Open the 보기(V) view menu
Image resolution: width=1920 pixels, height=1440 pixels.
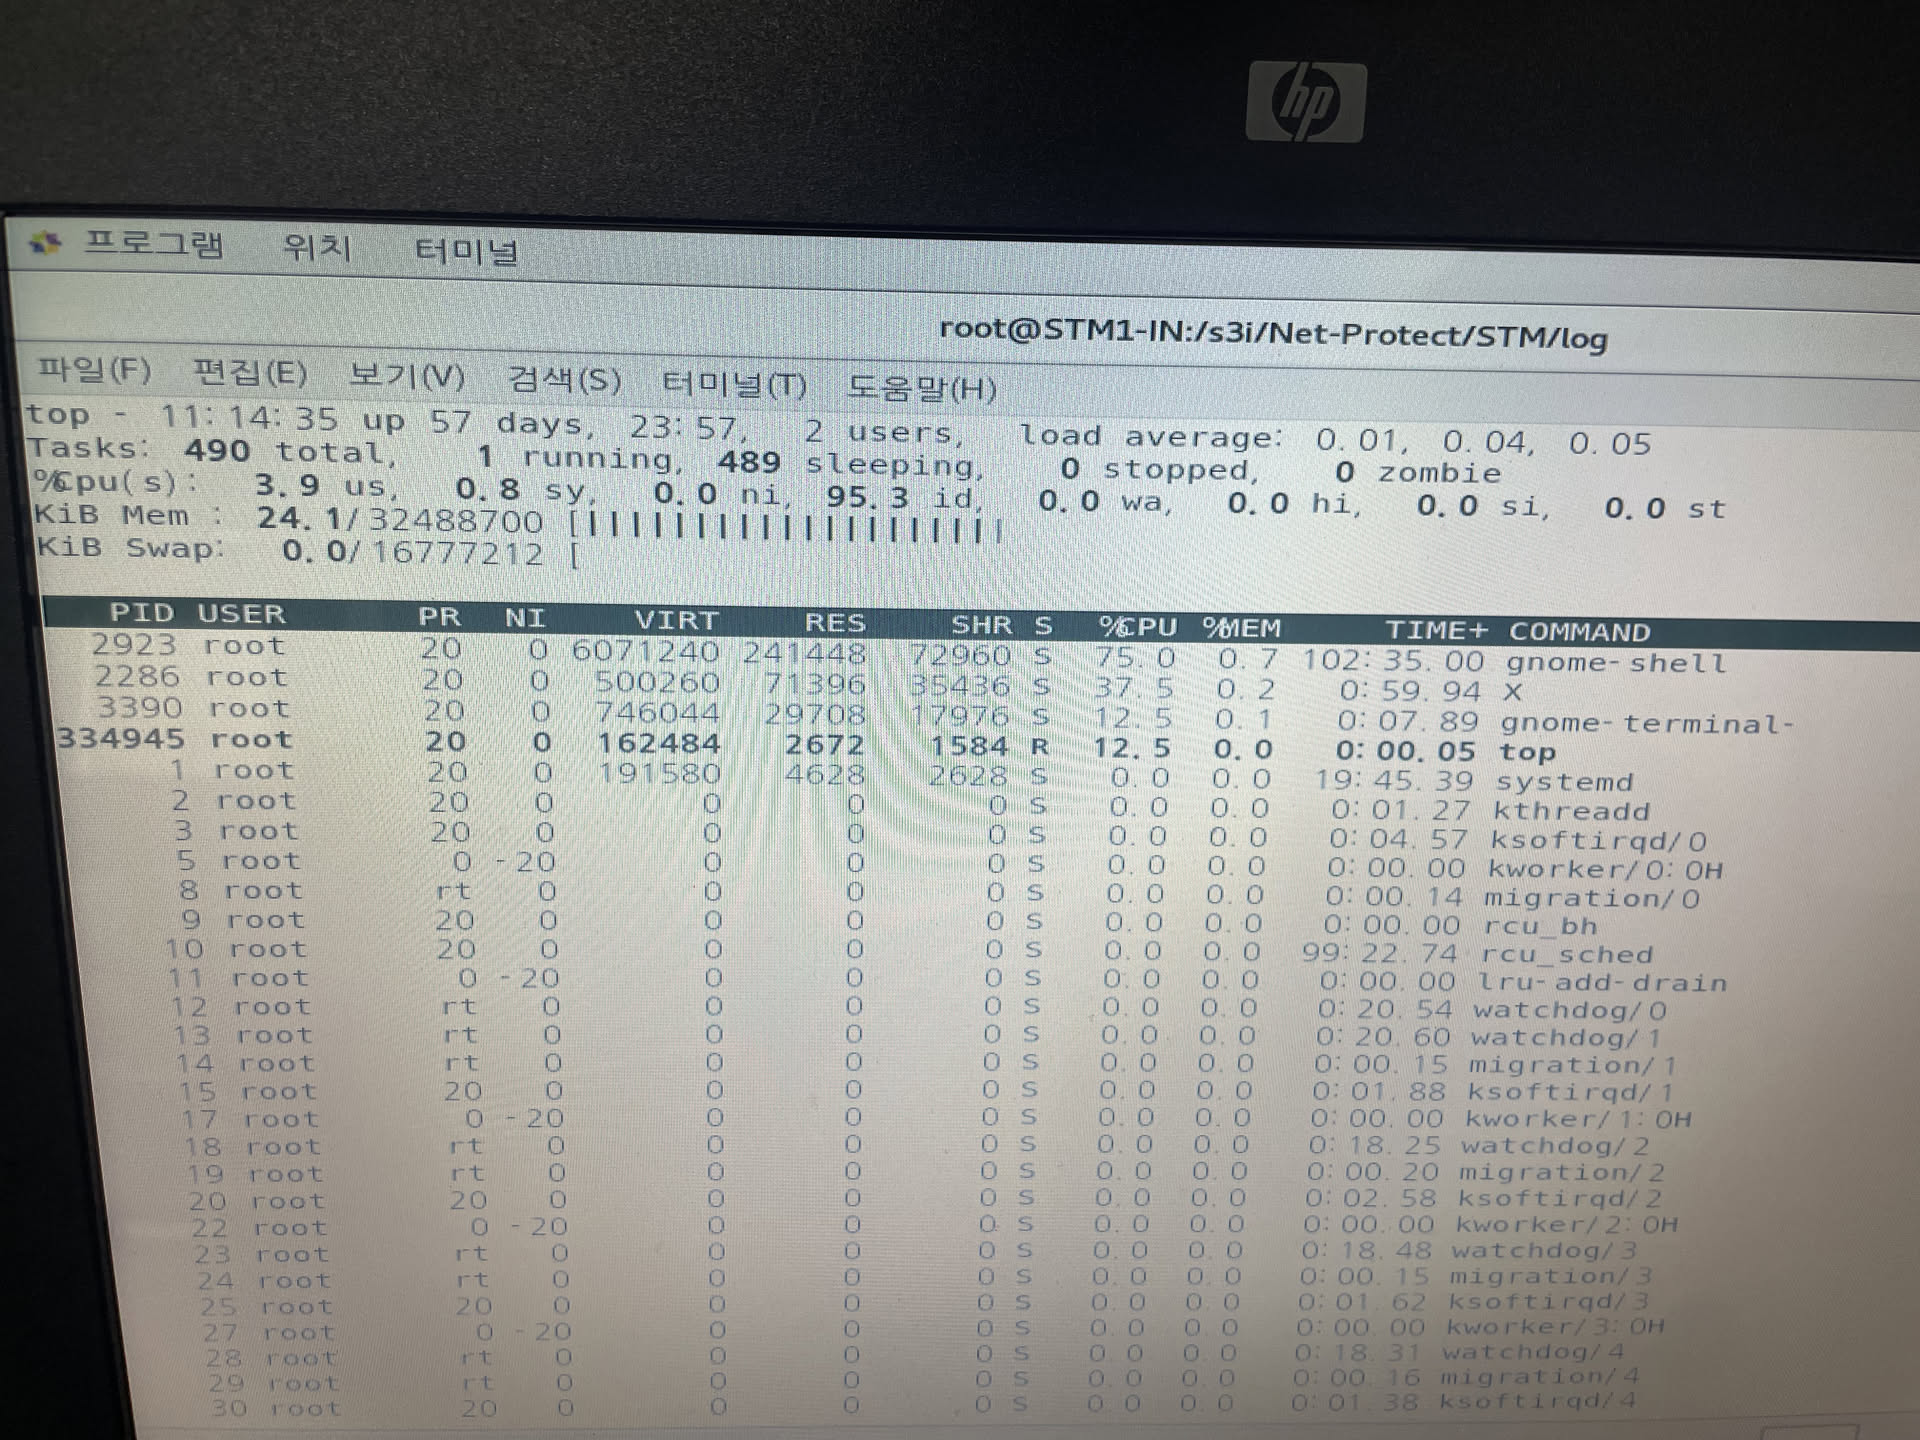tap(406, 376)
